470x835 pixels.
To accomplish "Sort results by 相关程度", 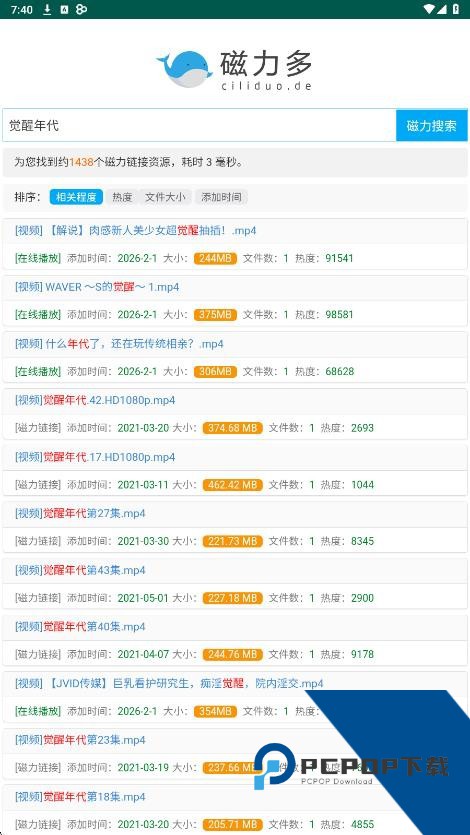I will (76, 197).
